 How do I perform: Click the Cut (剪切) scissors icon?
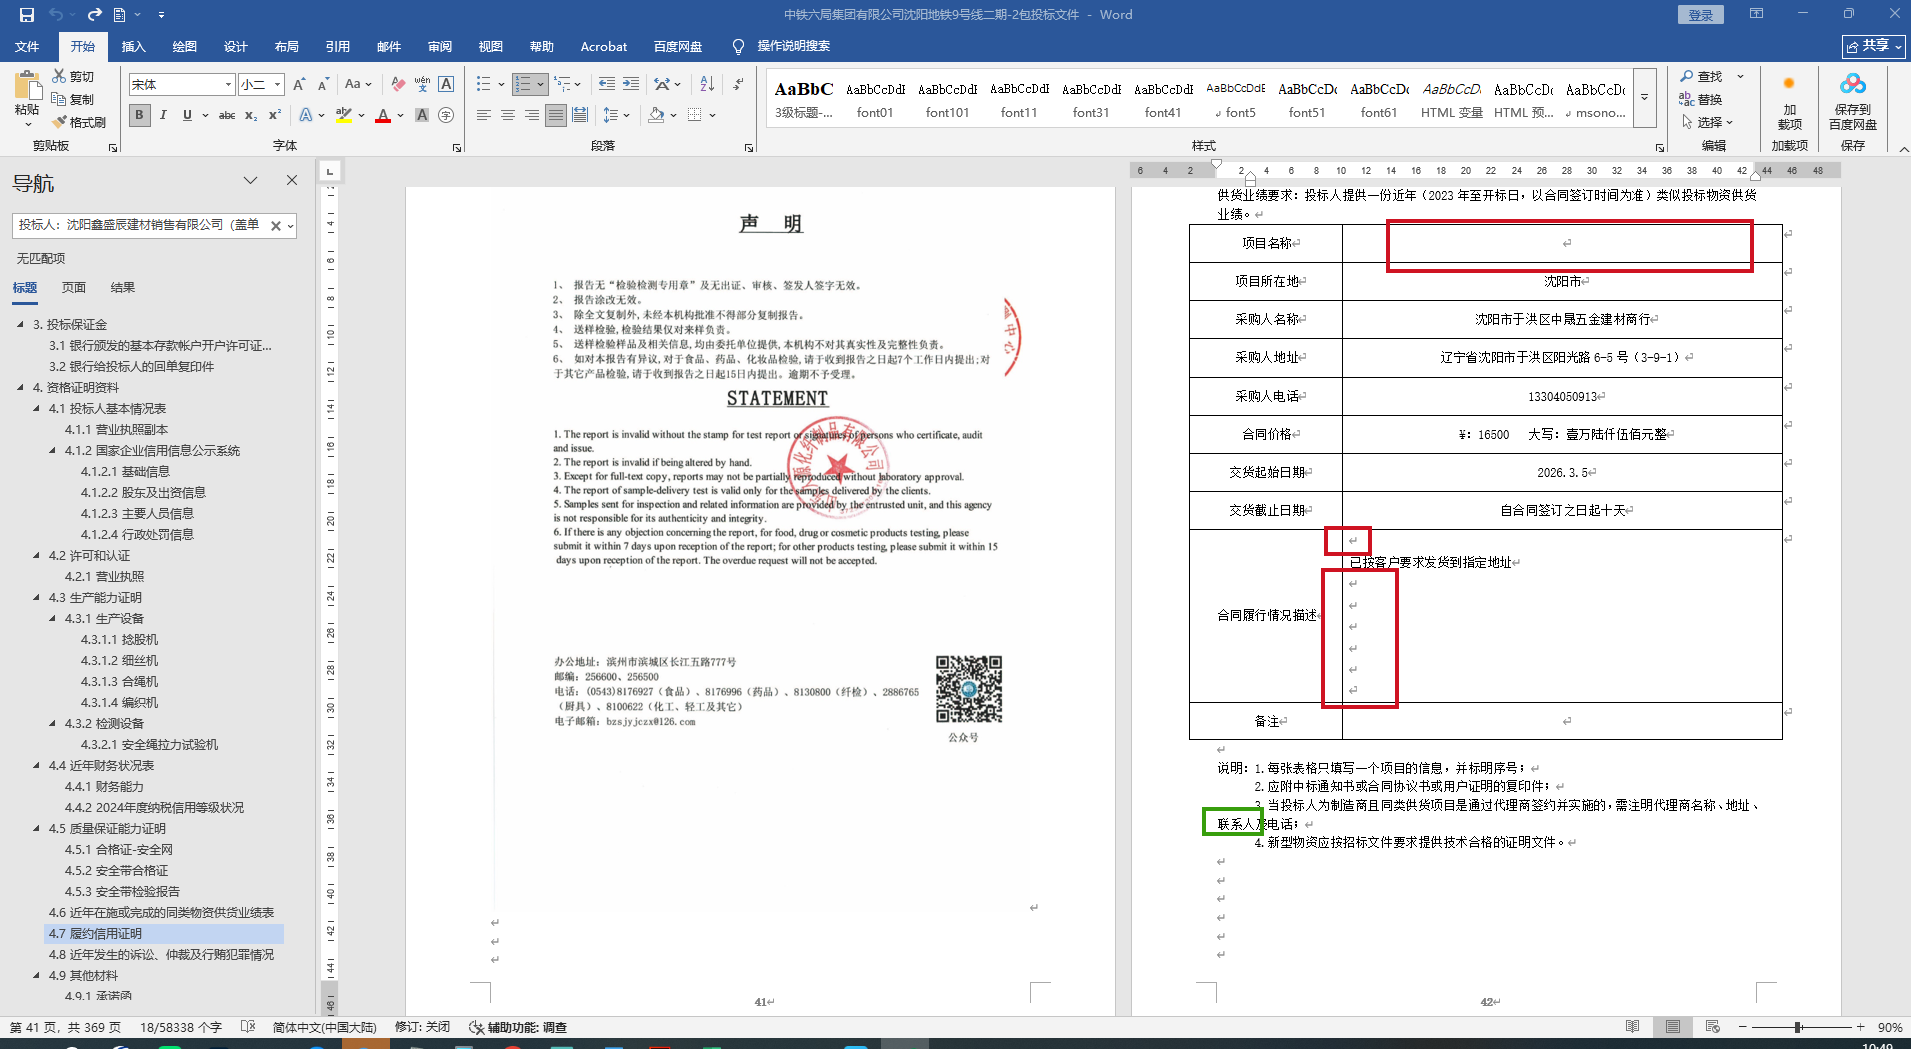coord(59,77)
